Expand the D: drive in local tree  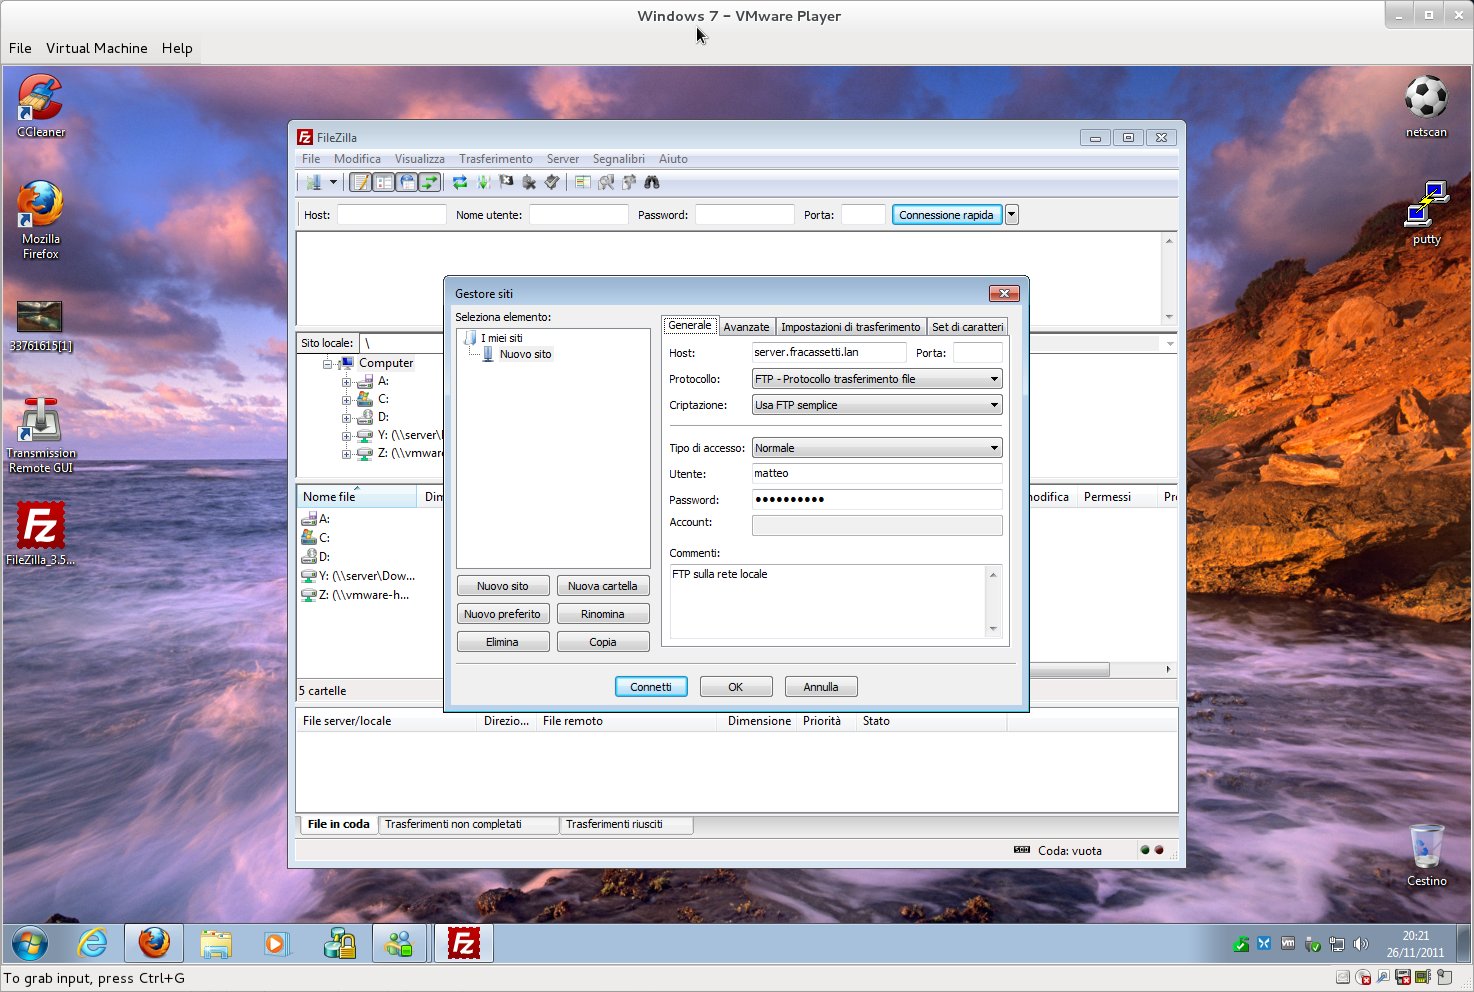(x=346, y=418)
